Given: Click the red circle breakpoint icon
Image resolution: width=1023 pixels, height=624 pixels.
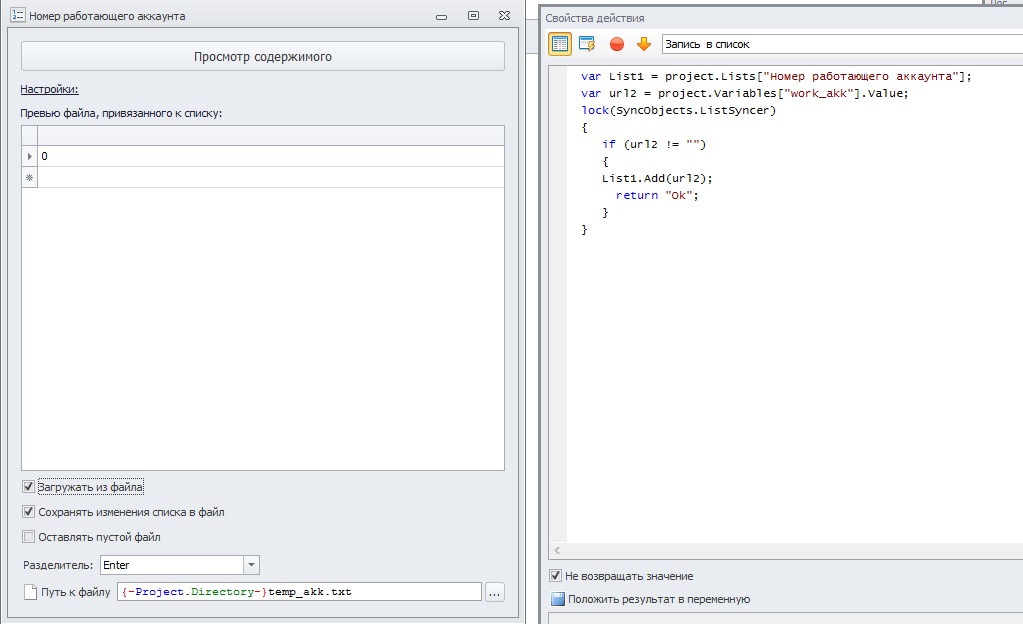Looking at the screenshot, I should click(x=616, y=43).
